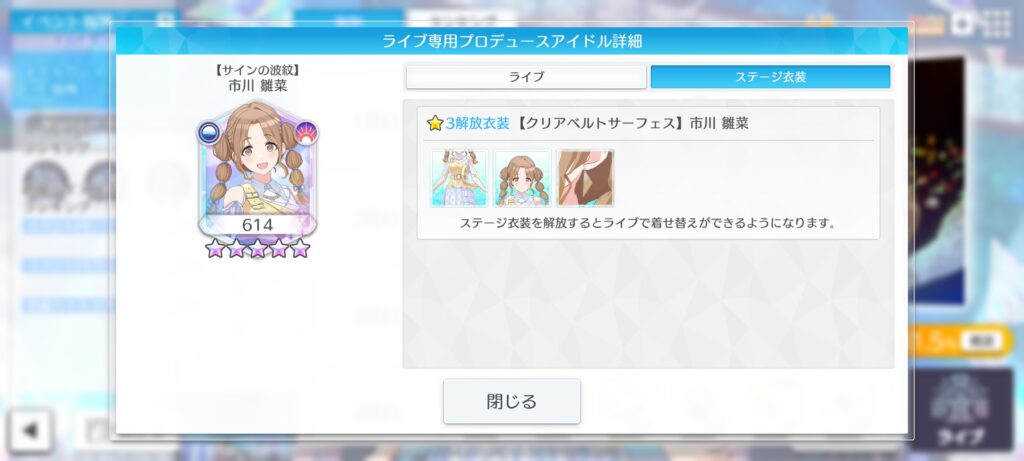Click the 3解放衣装 blue label

click(x=477, y=123)
